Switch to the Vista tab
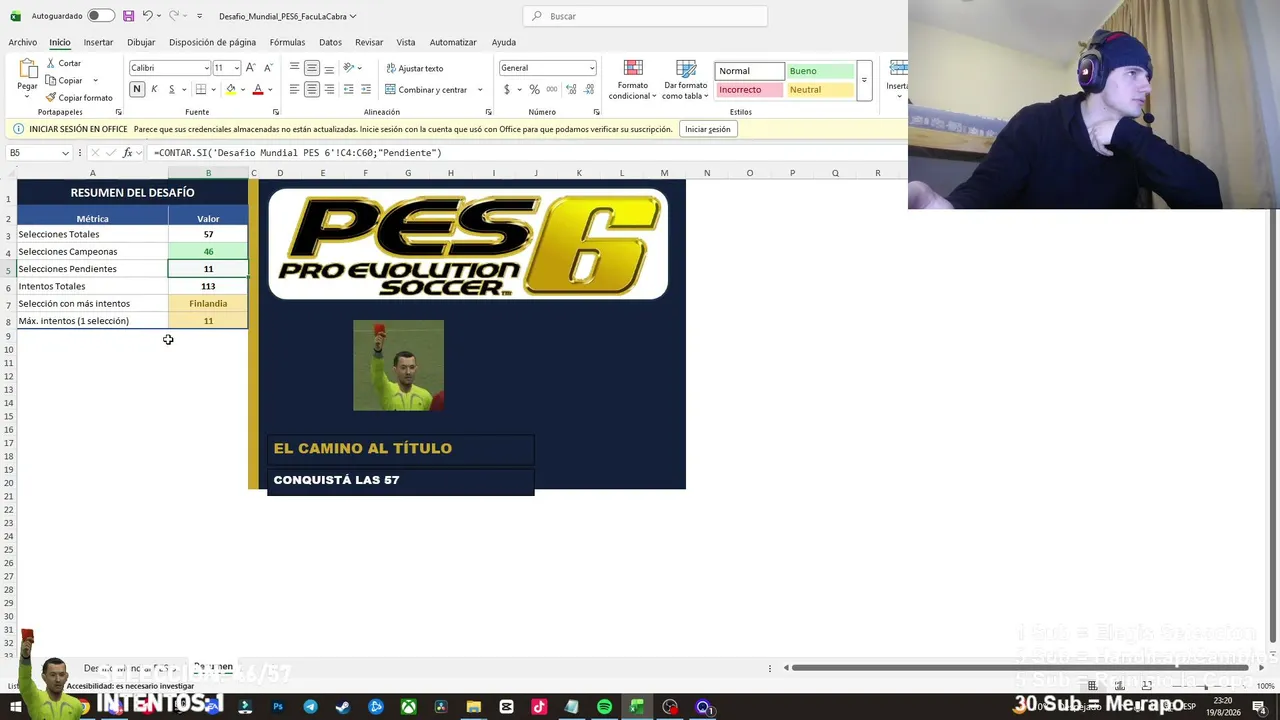The image size is (1280, 720). coord(405,42)
